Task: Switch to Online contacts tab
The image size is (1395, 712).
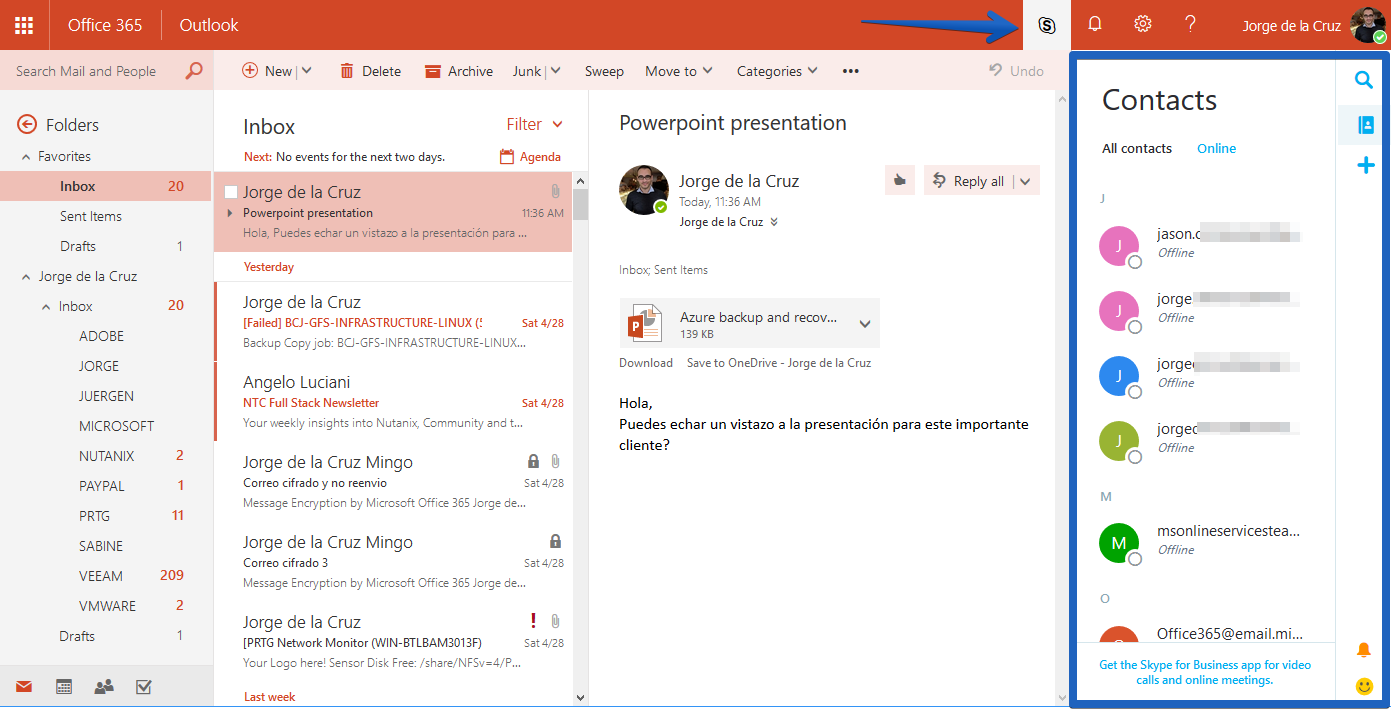Action: pyautogui.click(x=1217, y=148)
